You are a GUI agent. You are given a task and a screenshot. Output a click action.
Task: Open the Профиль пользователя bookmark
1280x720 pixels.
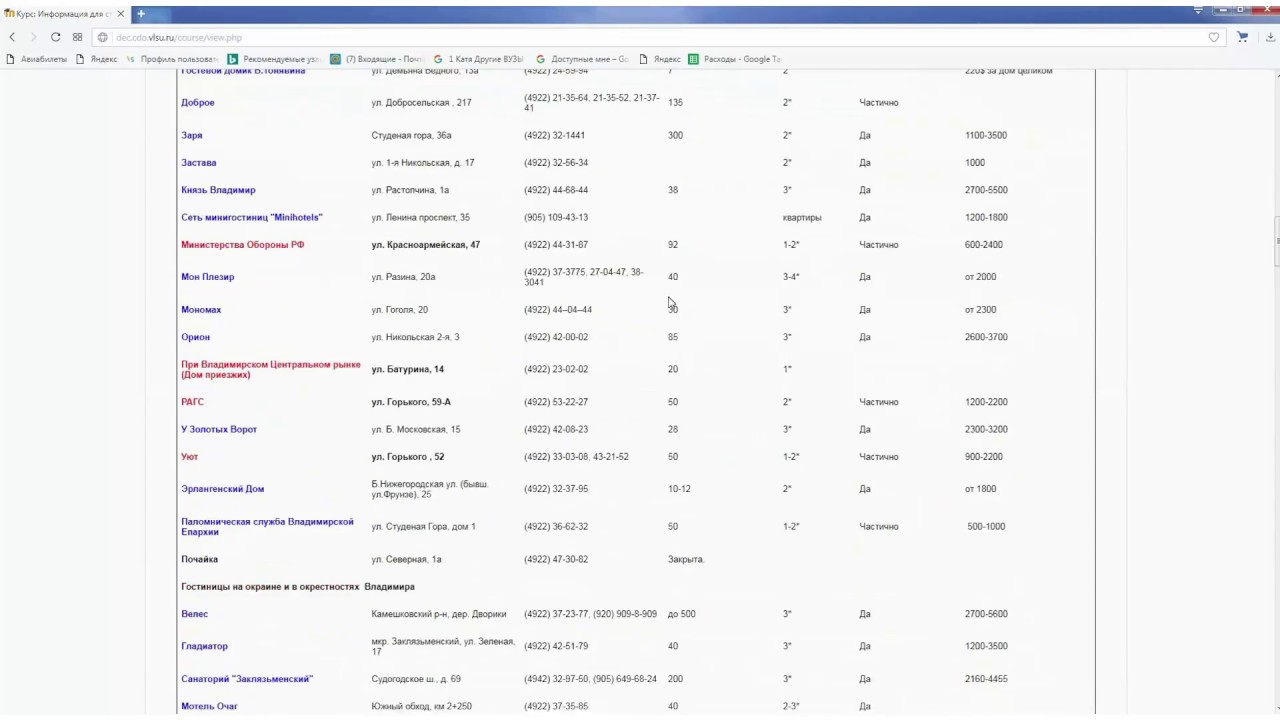[x=171, y=59]
